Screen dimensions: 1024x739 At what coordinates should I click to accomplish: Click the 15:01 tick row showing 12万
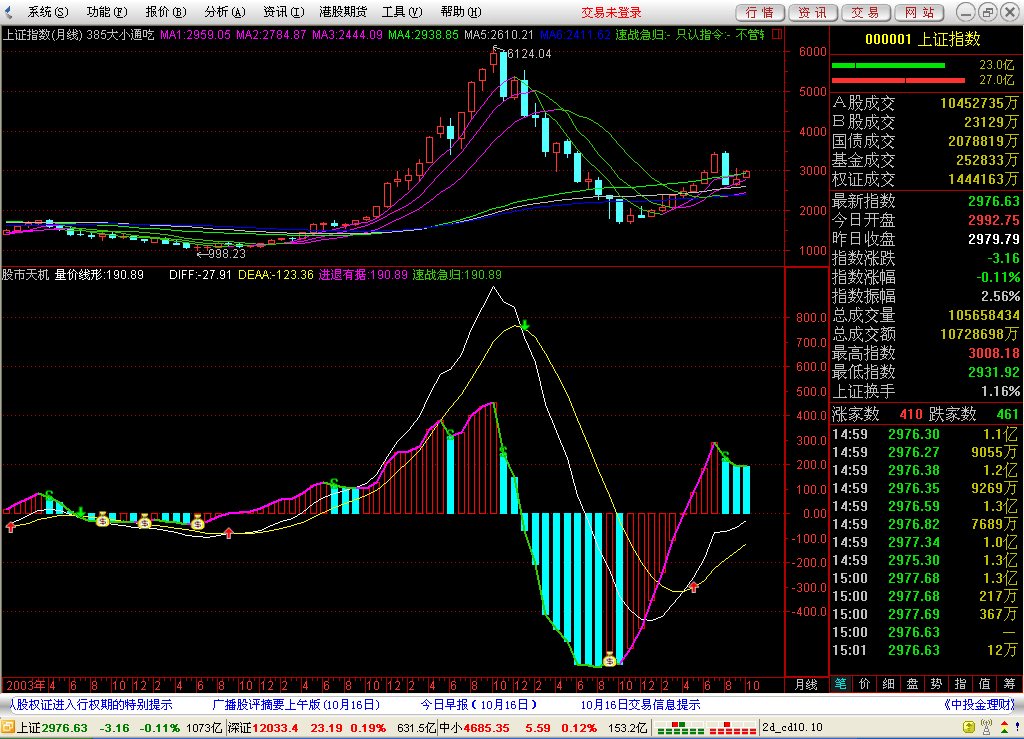tap(925, 650)
